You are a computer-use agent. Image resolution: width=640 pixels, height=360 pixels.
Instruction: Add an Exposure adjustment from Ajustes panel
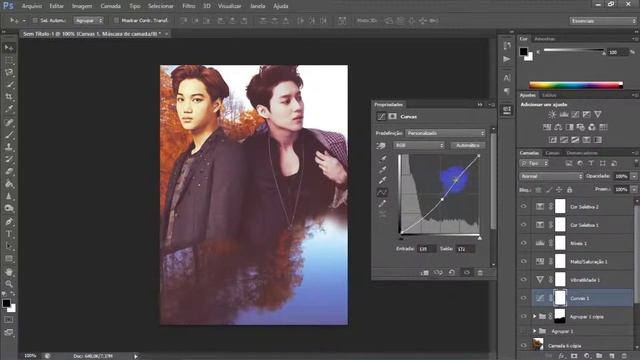click(x=587, y=114)
